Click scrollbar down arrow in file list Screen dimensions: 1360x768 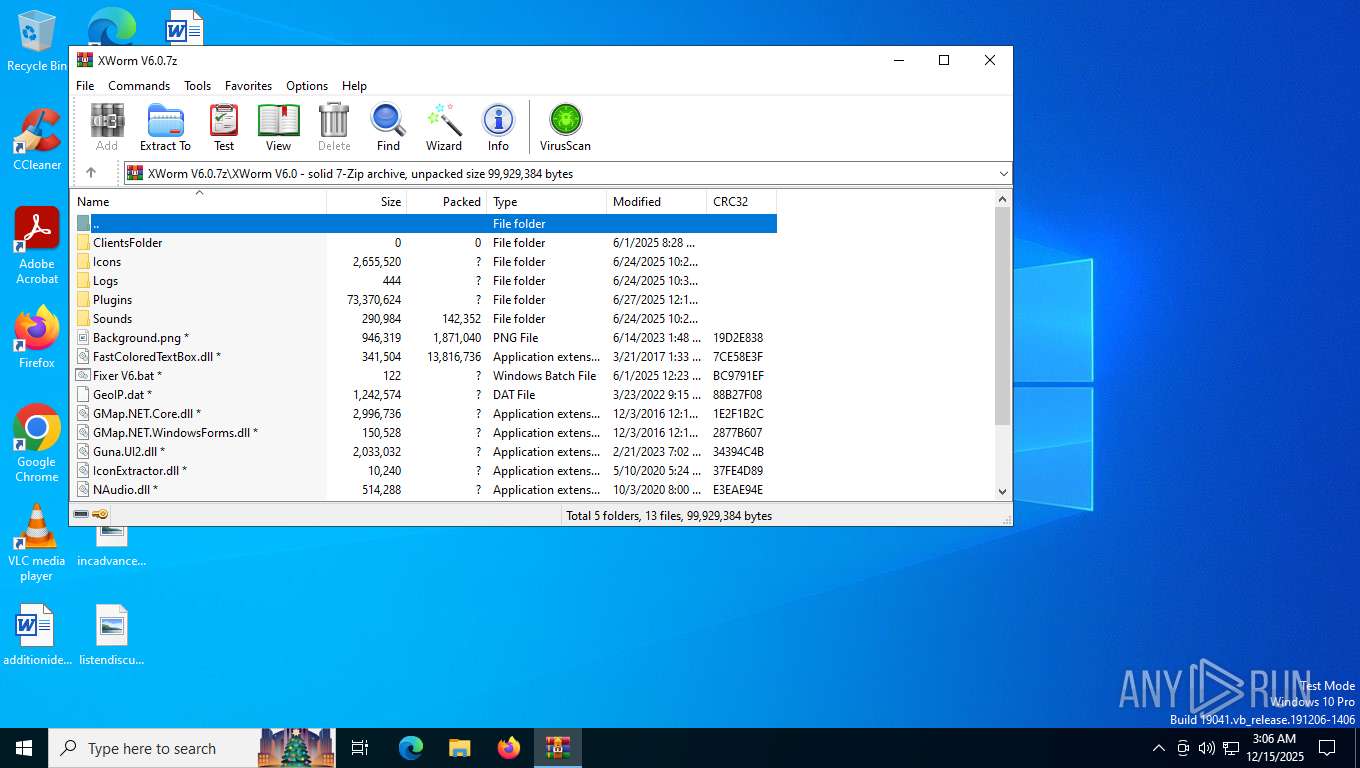(1003, 492)
